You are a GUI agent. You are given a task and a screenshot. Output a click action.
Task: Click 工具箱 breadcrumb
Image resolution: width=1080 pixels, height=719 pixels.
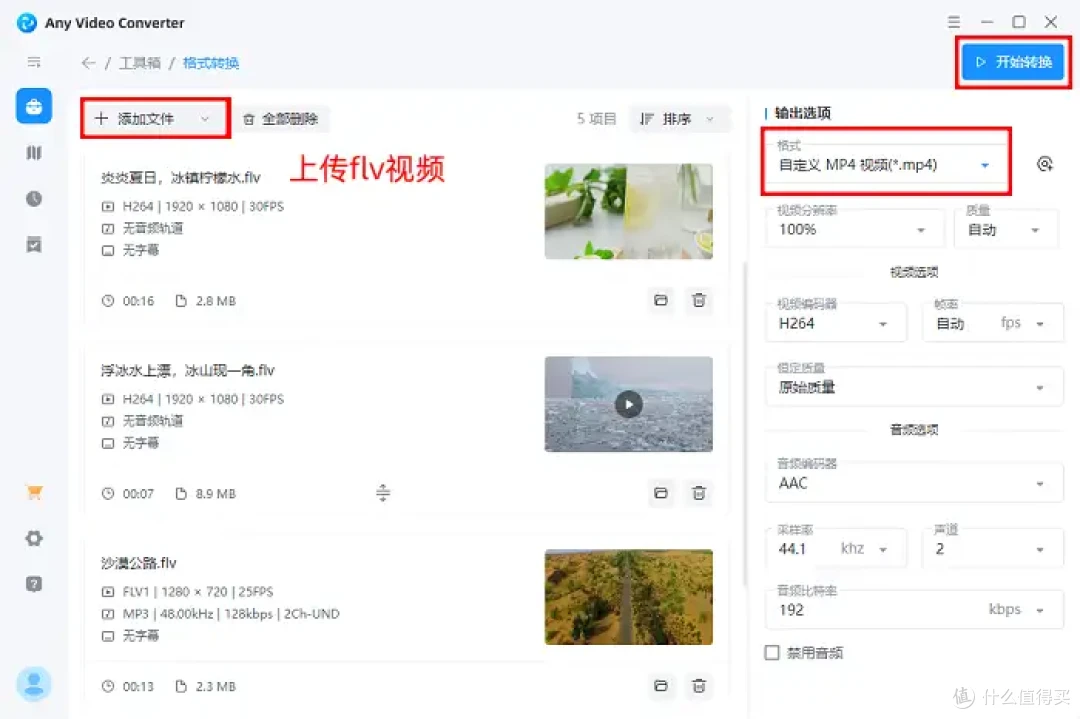[140, 63]
